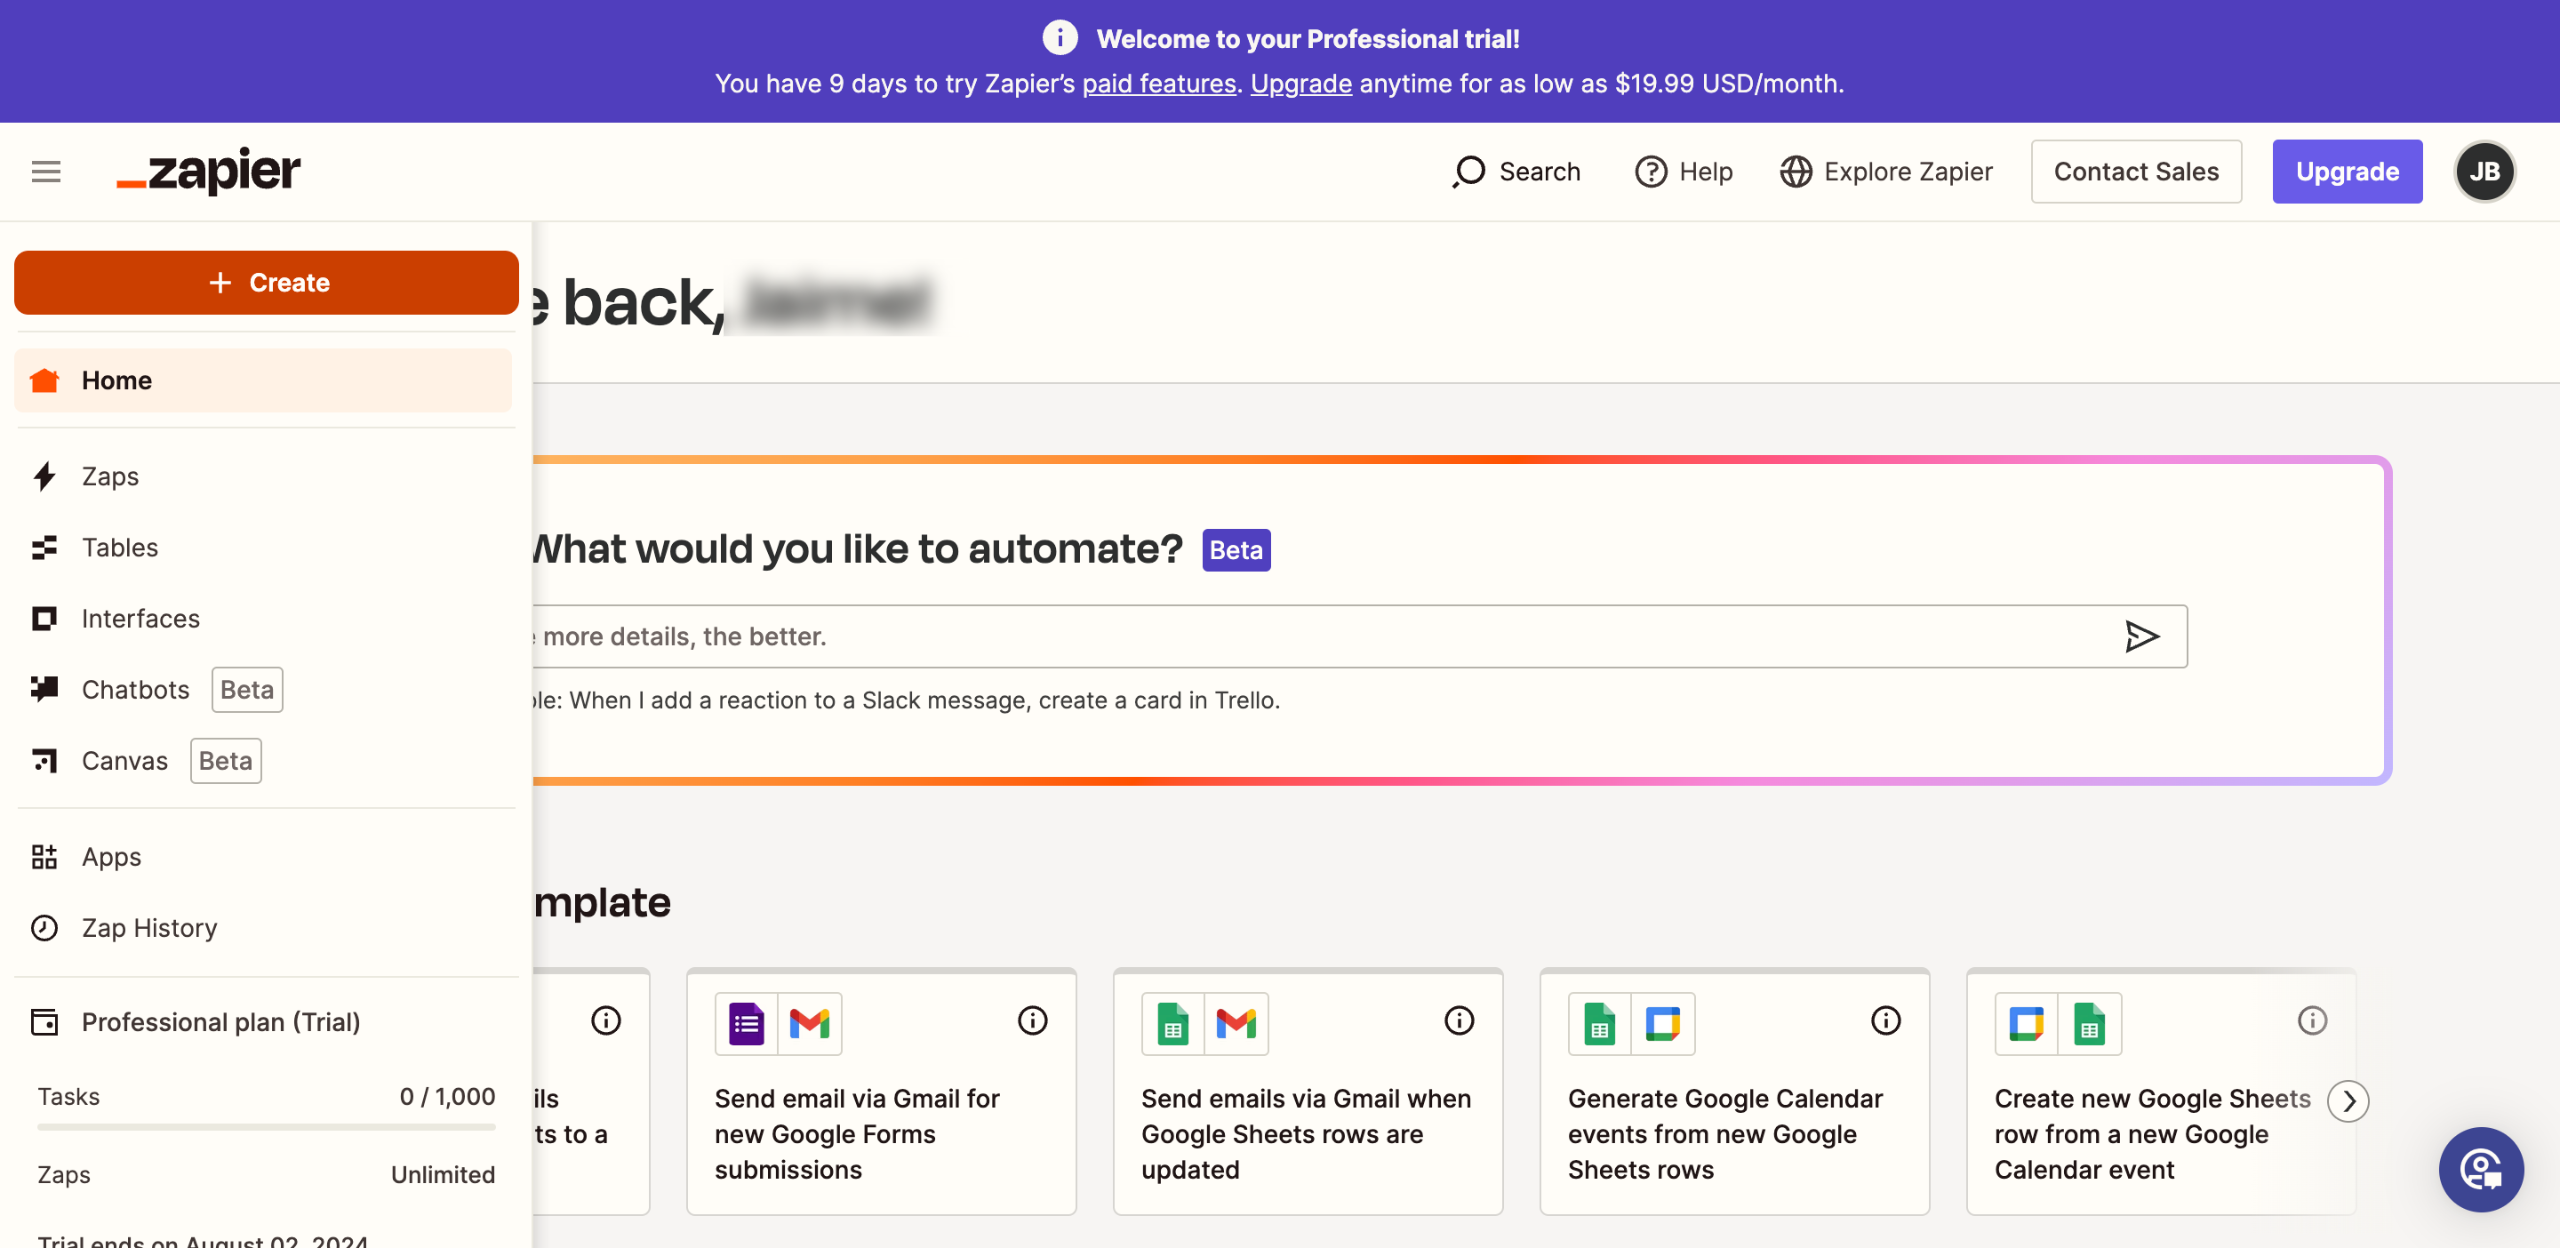Follow the paid features link in banner
The image size is (2560, 1248).
point(1159,84)
